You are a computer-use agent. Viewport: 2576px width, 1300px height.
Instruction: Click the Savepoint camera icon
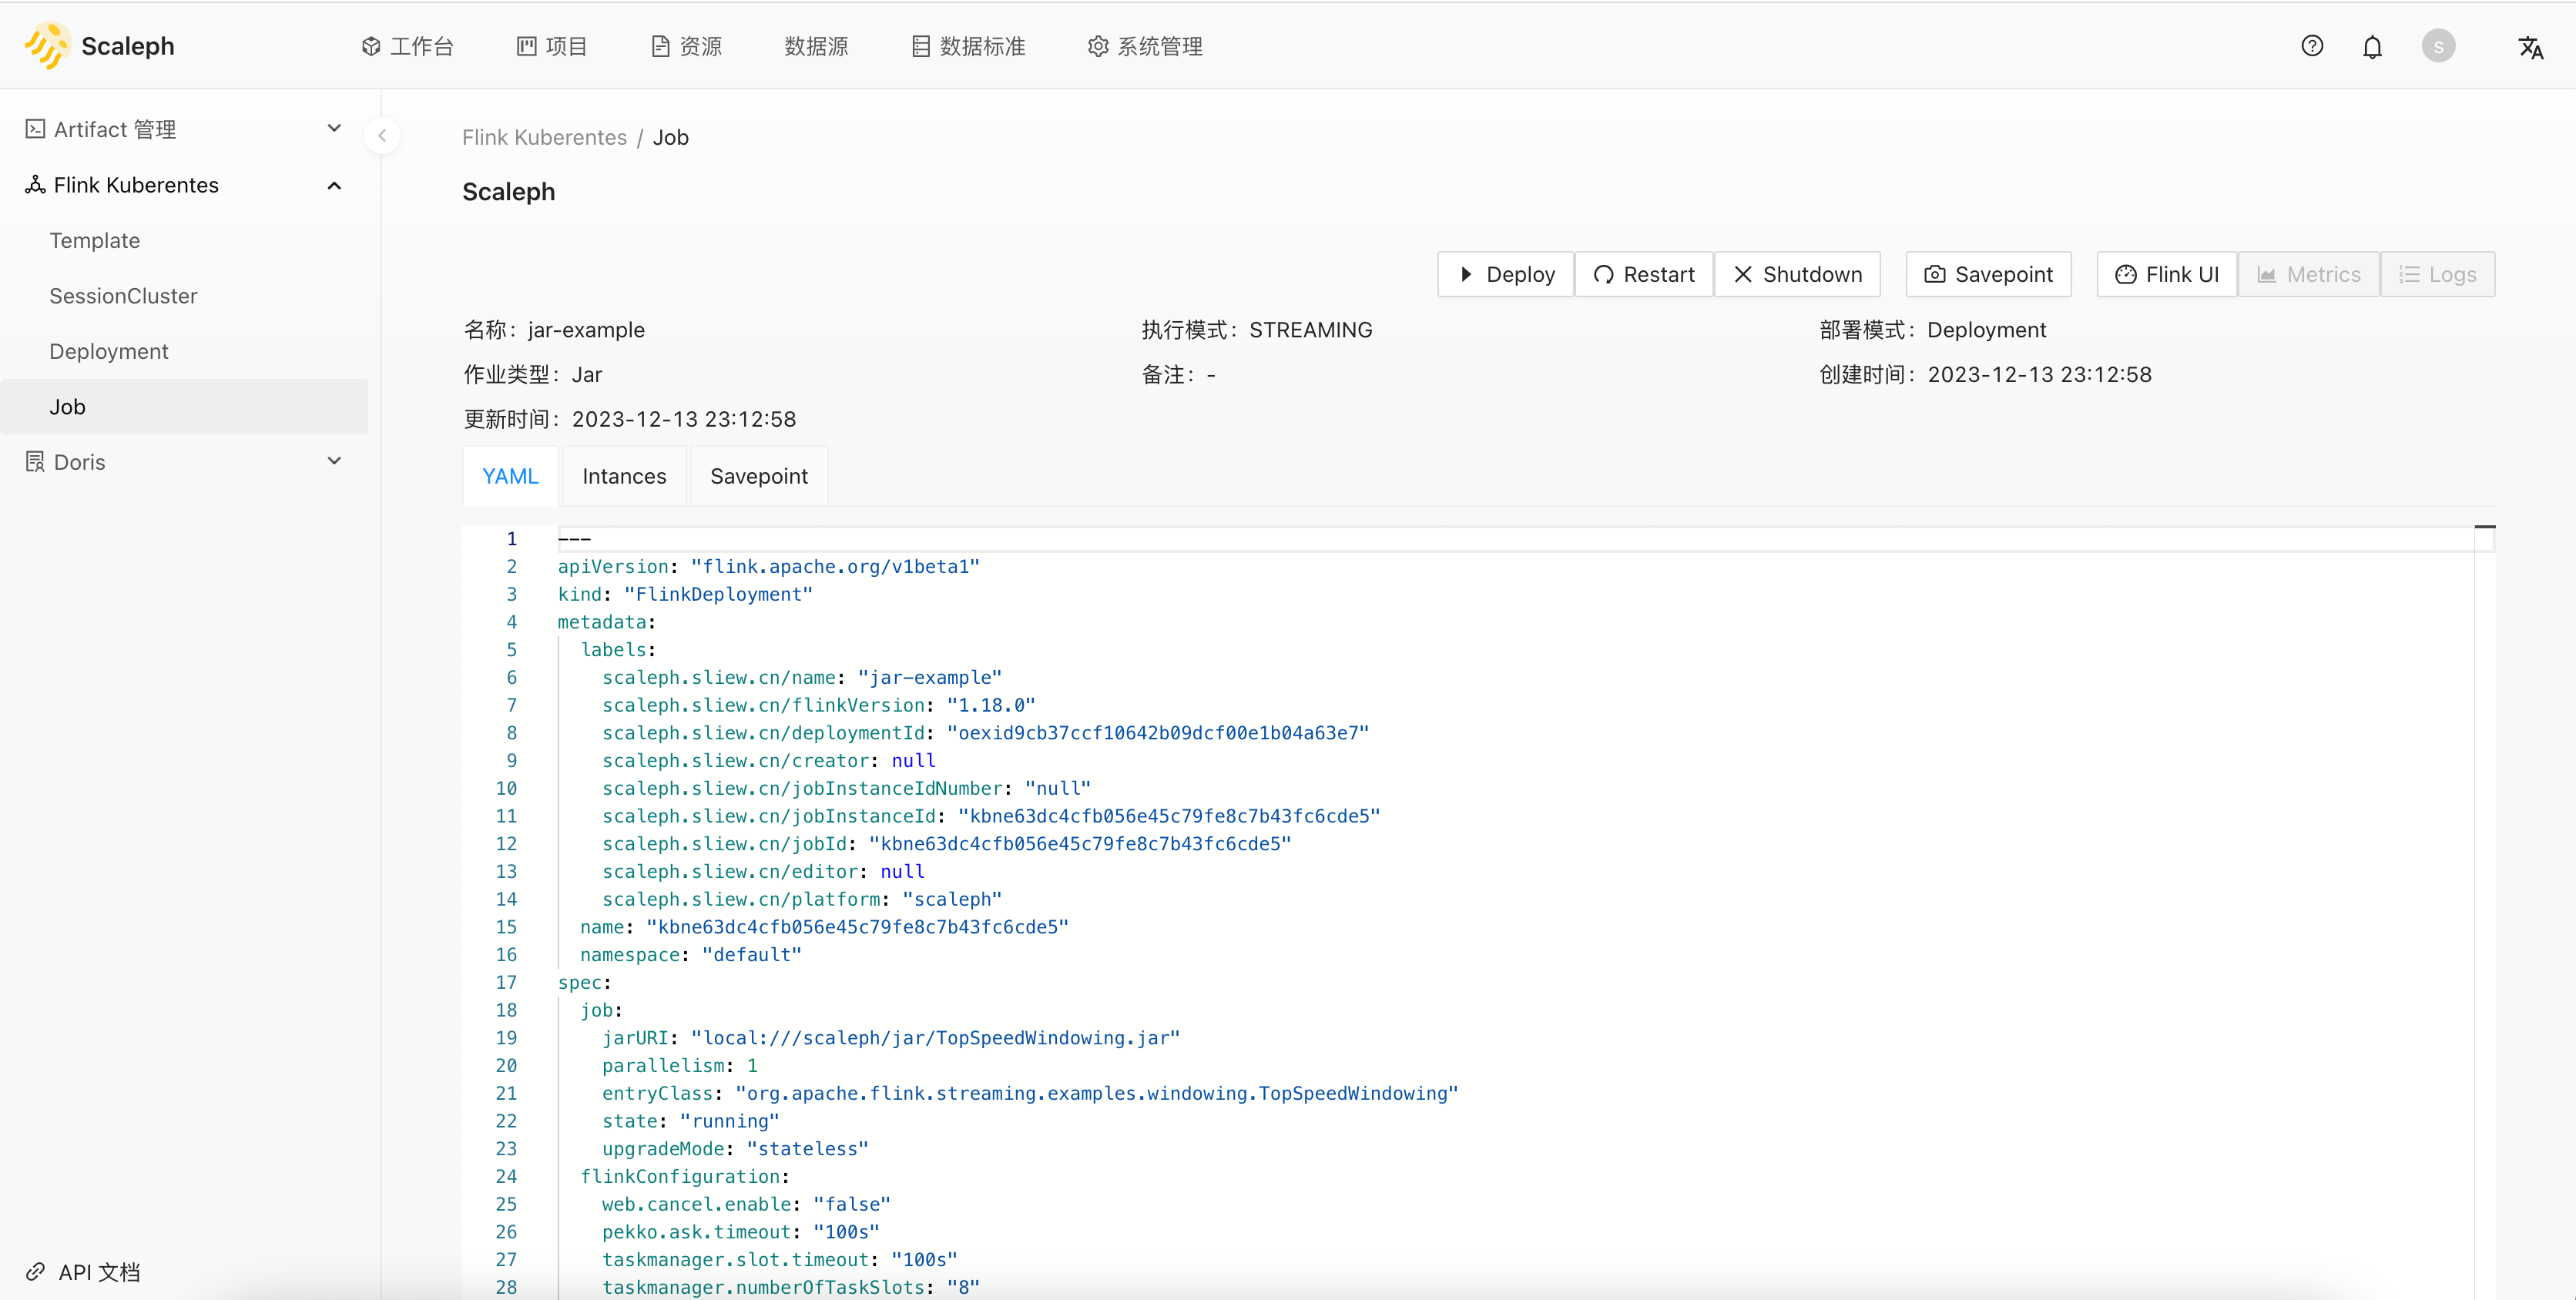1935,274
